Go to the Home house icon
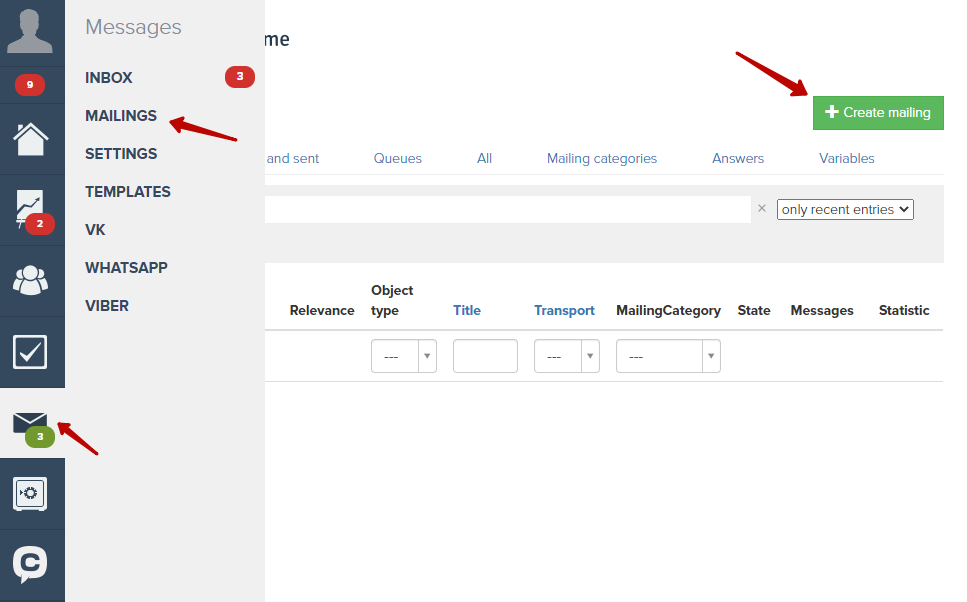The height and width of the screenshot is (602, 967). point(30,139)
